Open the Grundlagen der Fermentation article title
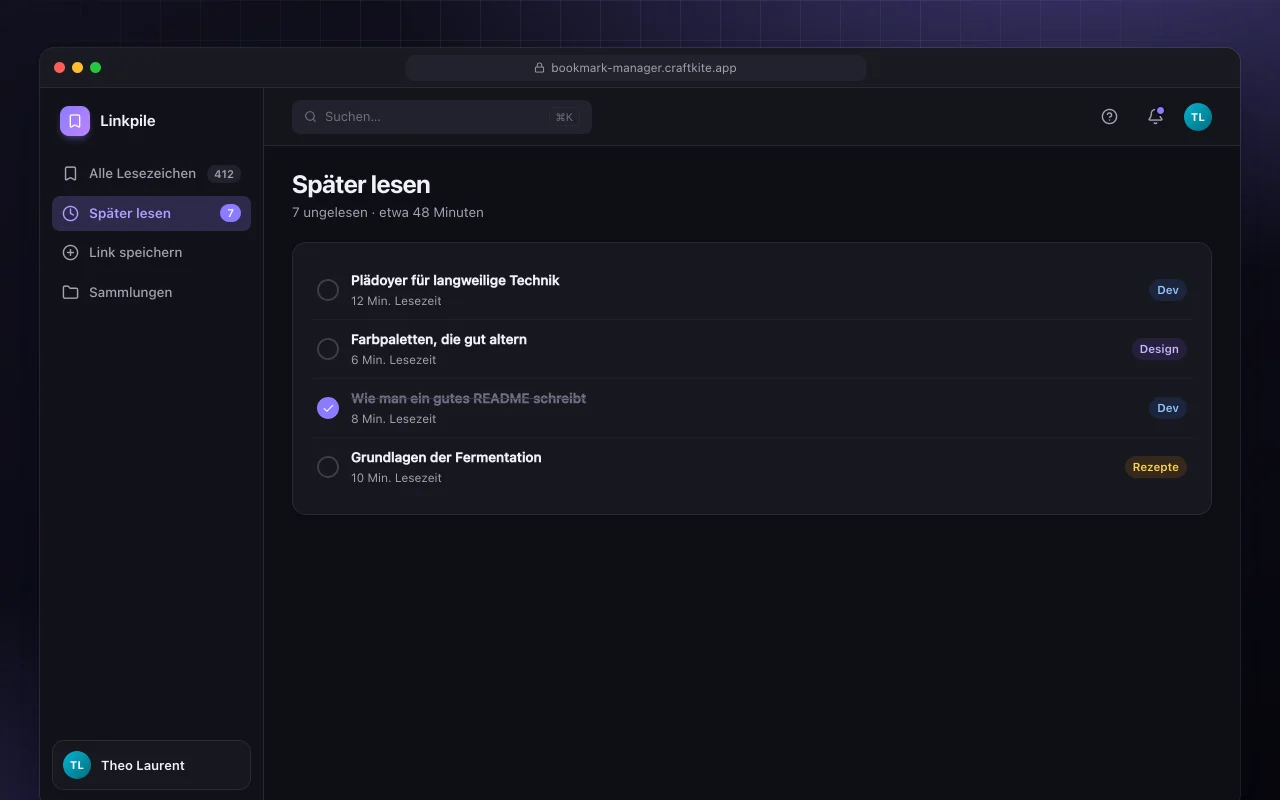1280x800 pixels. pyautogui.click(x=446, y=457)
